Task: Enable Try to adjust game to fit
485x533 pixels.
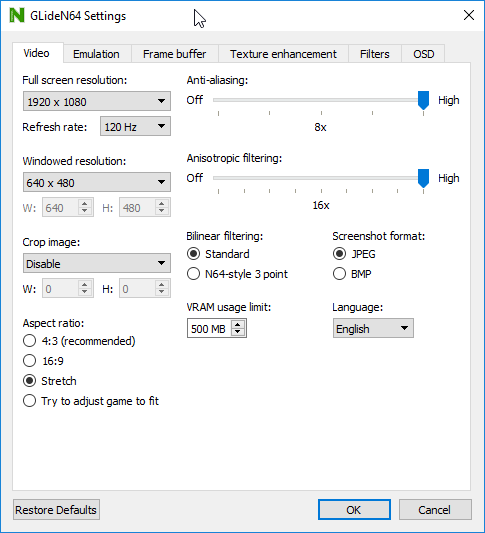Action: 91,401
